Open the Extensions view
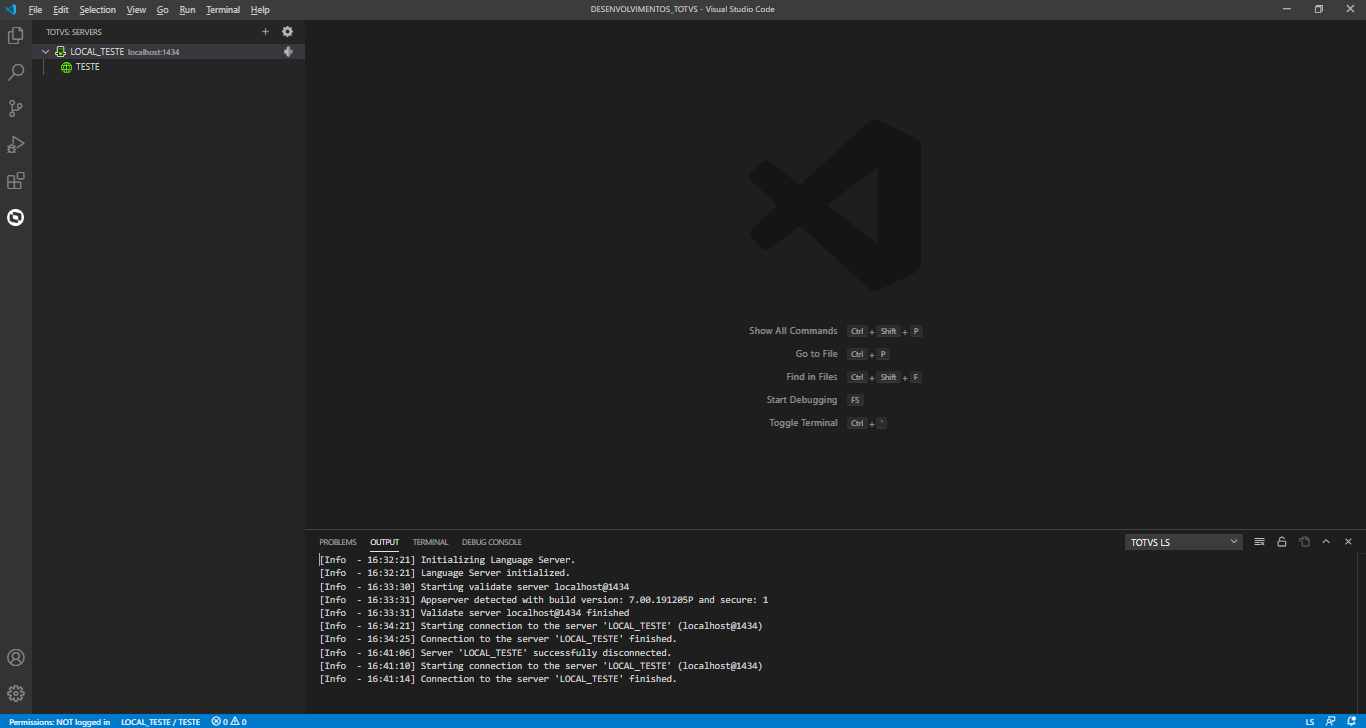The width and height of the screenshot is (1366, 728). click(15, 180)
